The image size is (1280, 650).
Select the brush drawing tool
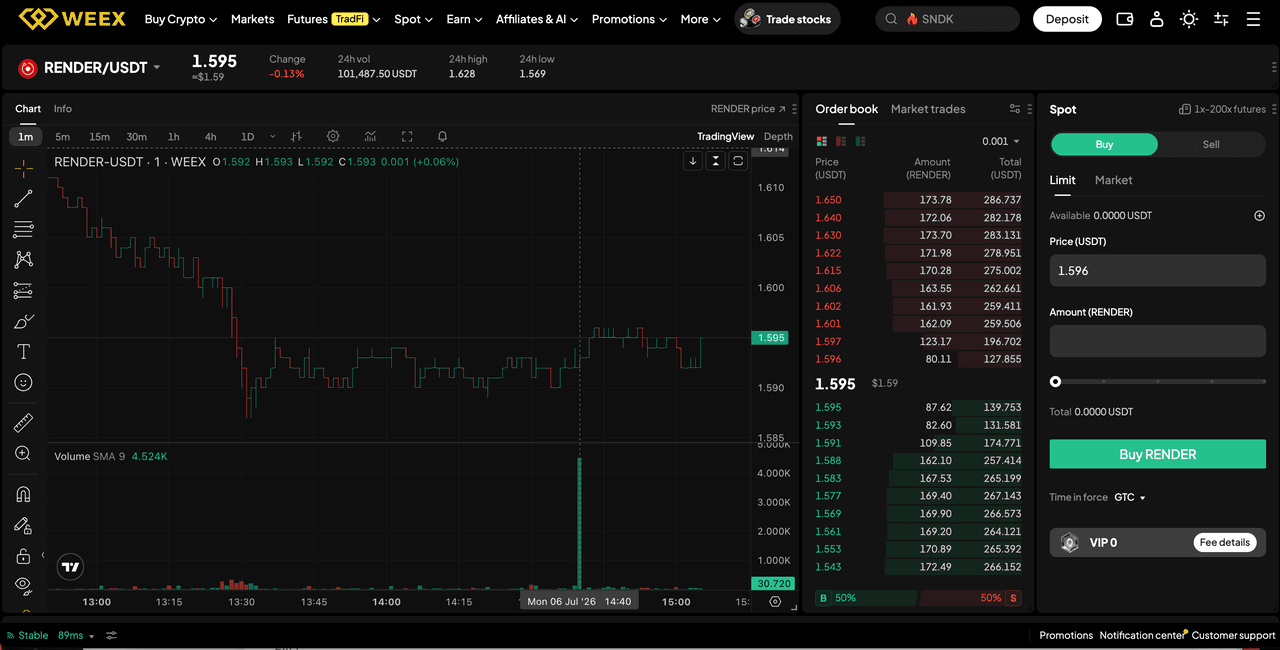tap(23, 321)
